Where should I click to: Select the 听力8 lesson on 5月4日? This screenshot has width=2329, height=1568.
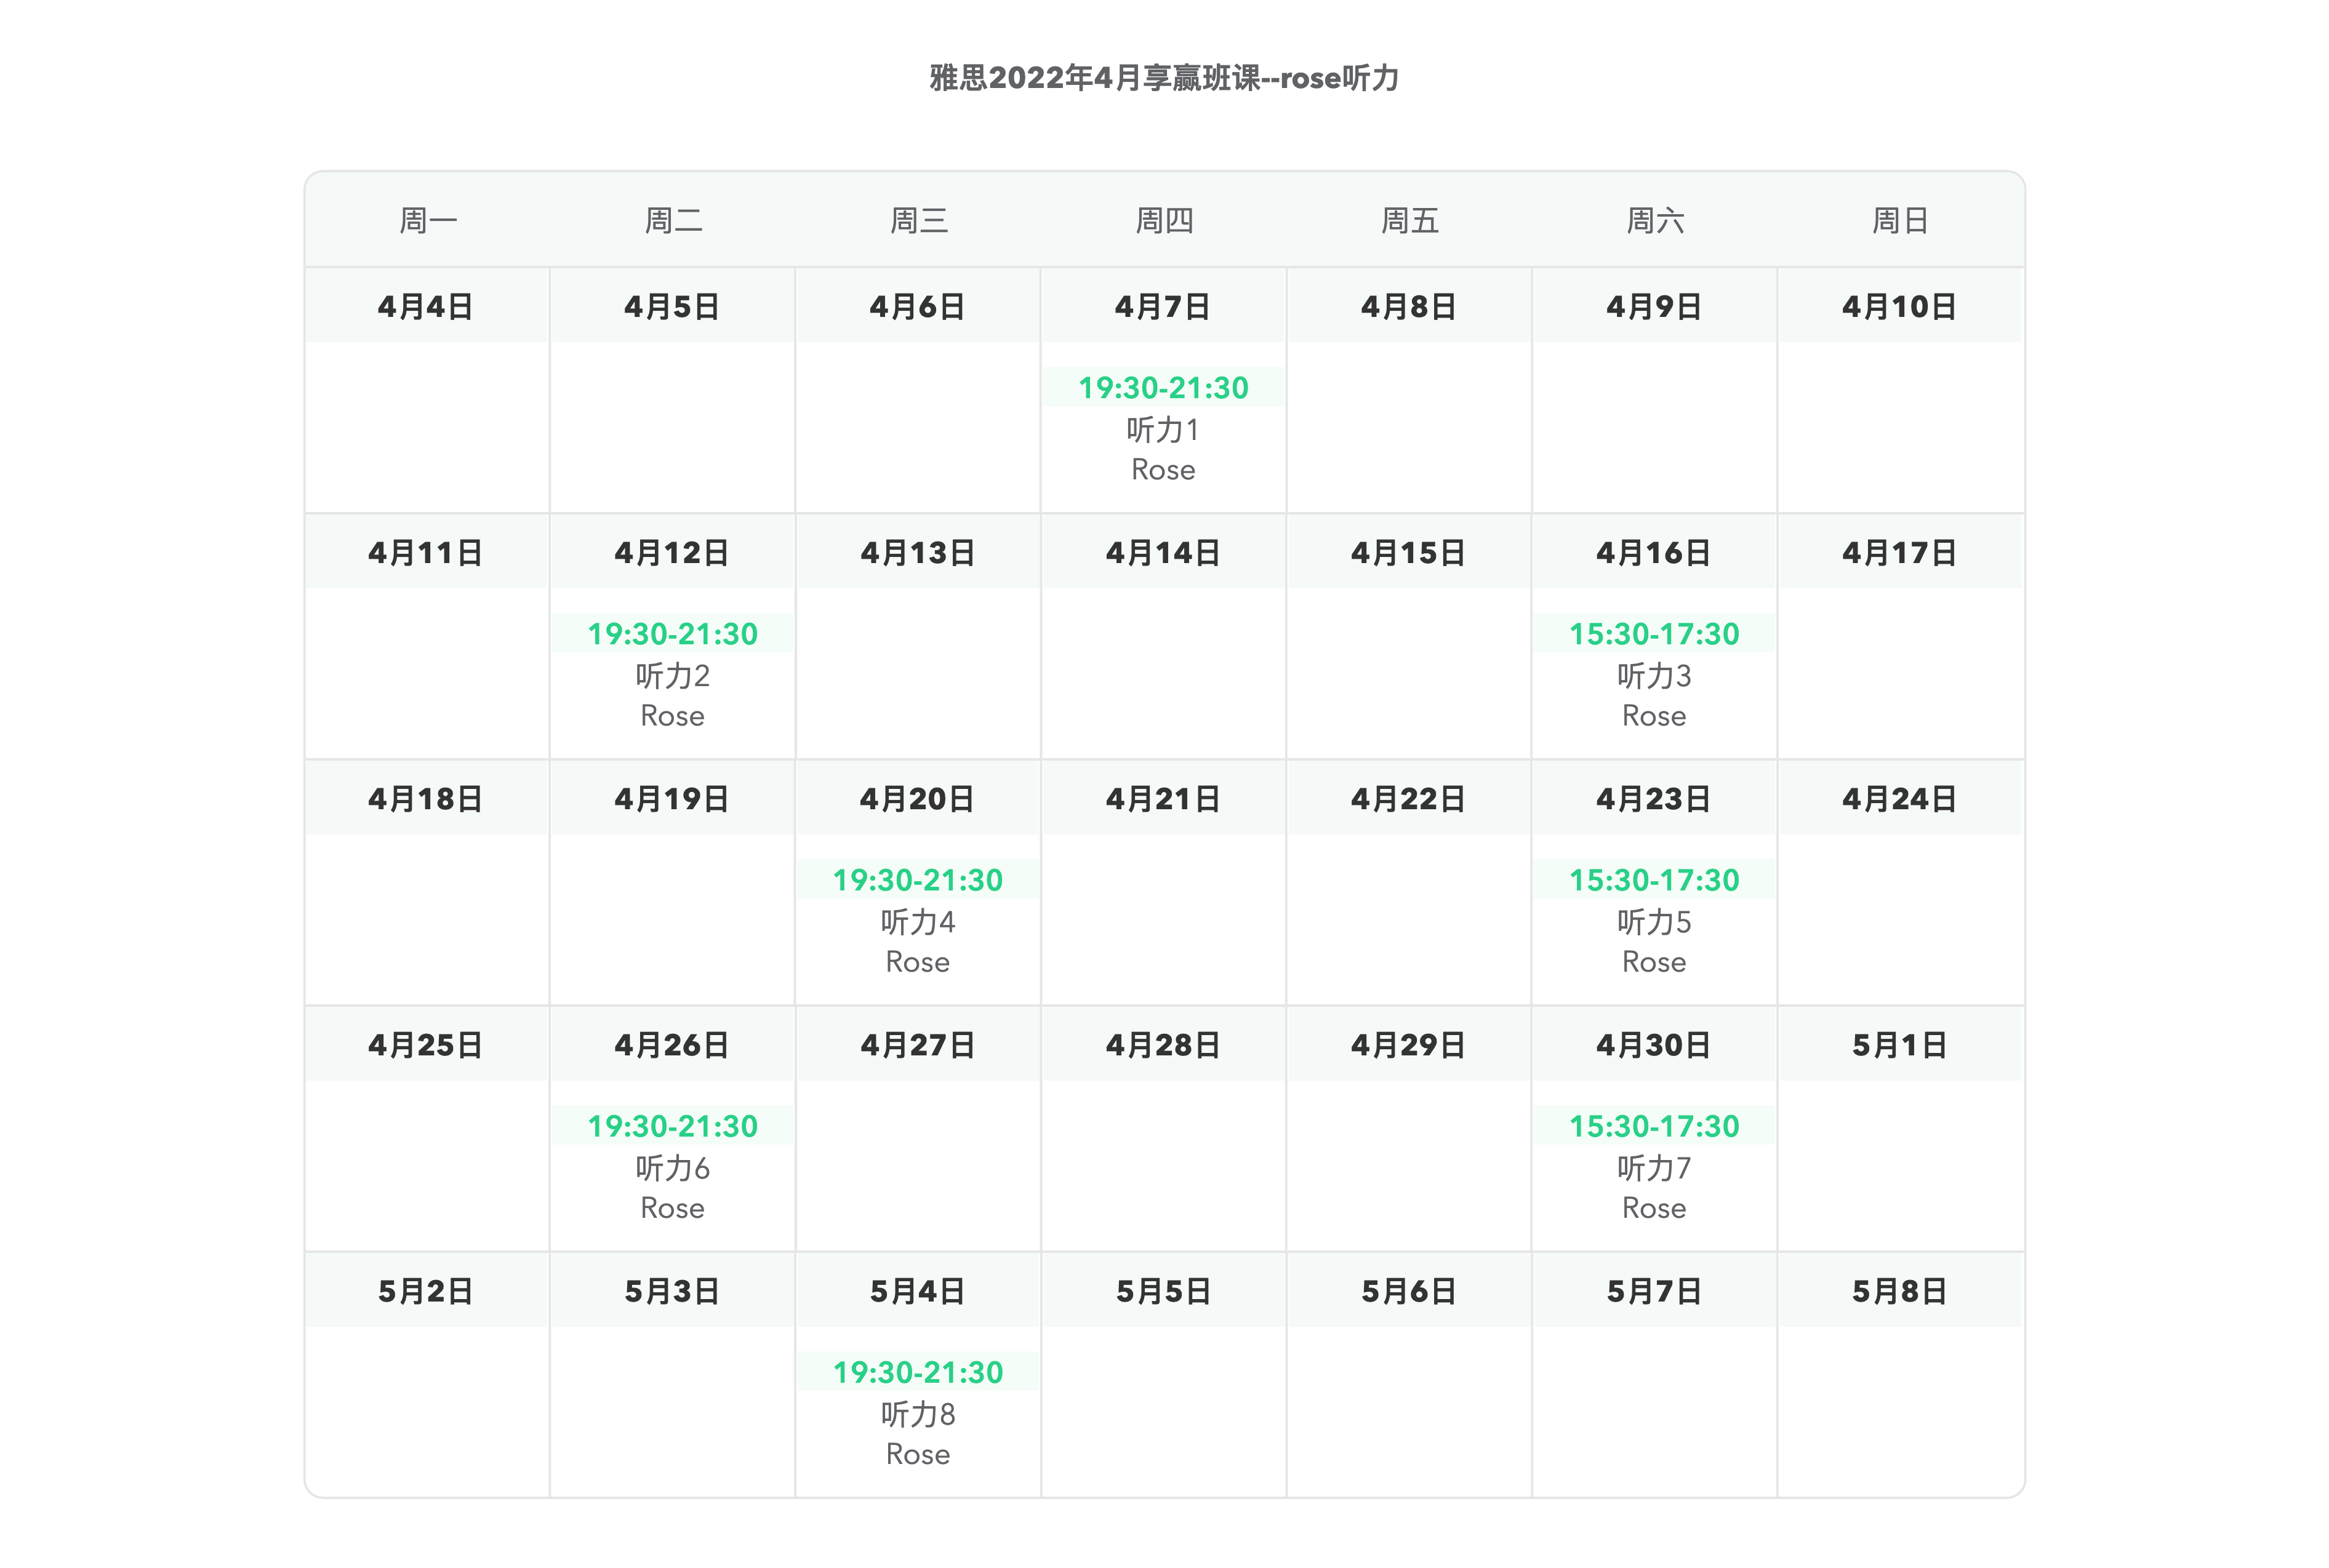pyautogui.click(x=918, y=1413)
